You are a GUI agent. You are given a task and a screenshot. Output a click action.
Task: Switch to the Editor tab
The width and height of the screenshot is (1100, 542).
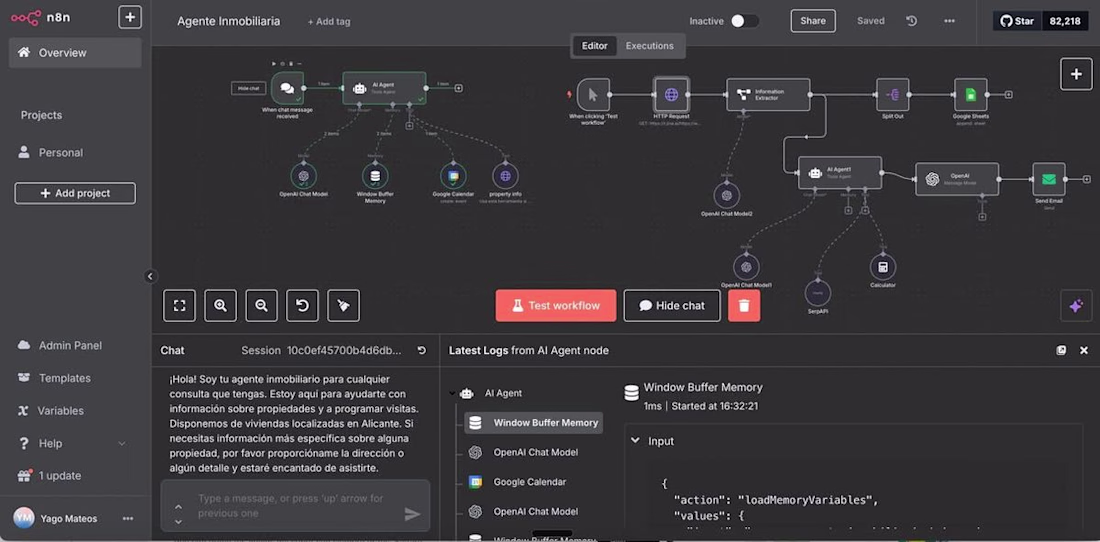[x=594, y=46]
